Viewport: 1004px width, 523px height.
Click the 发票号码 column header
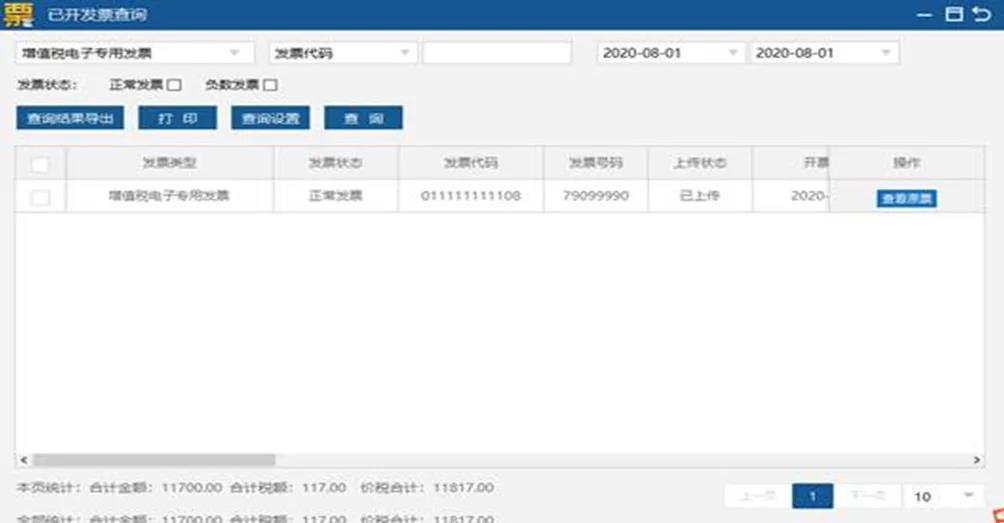tap(595, 163)
